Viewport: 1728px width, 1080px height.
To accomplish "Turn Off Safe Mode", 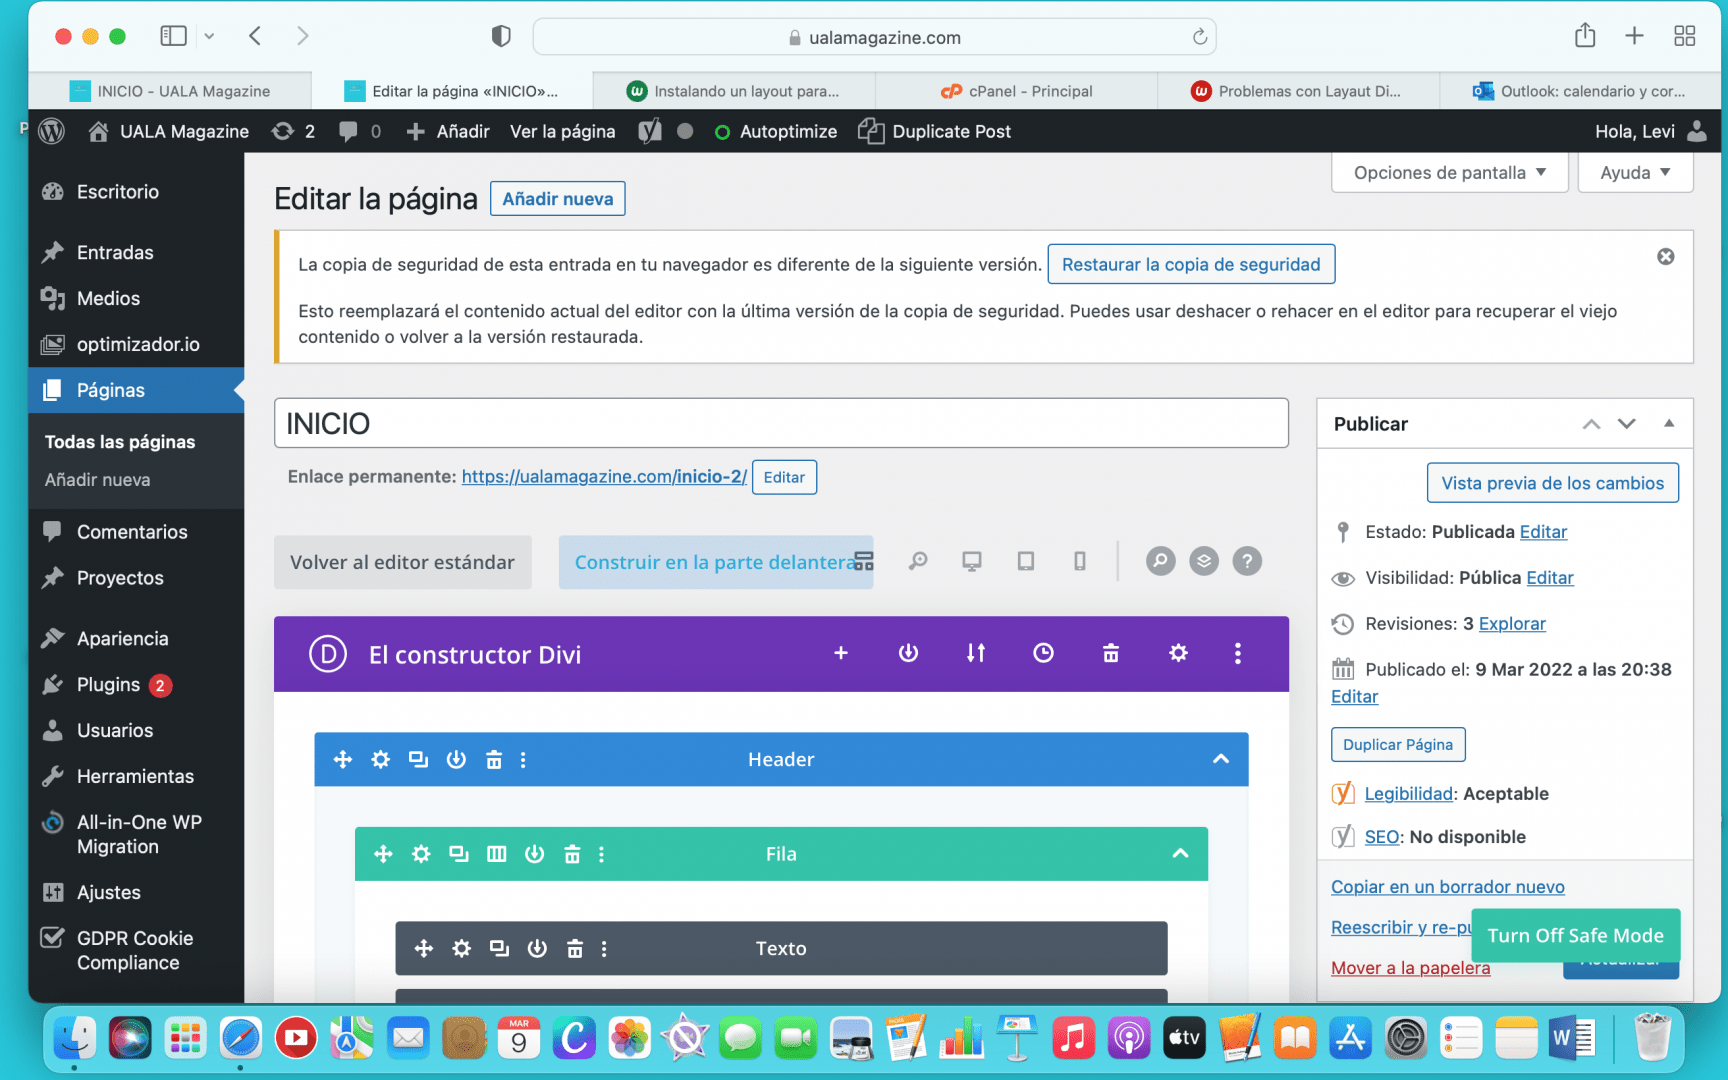I will (x=1576, y=936).
